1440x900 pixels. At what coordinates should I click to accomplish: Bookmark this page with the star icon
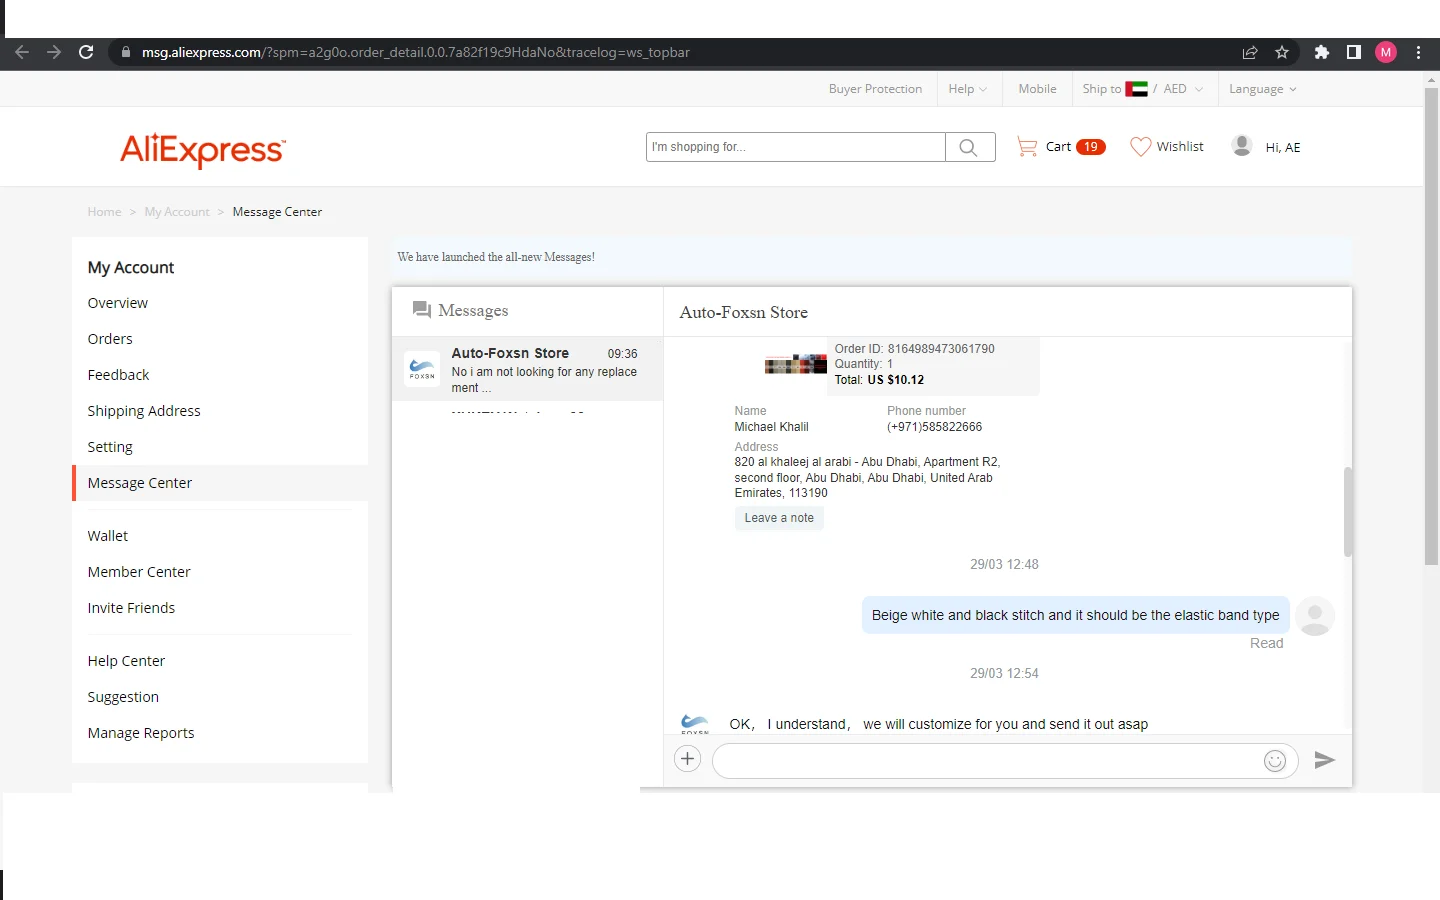pos(1282,52)
